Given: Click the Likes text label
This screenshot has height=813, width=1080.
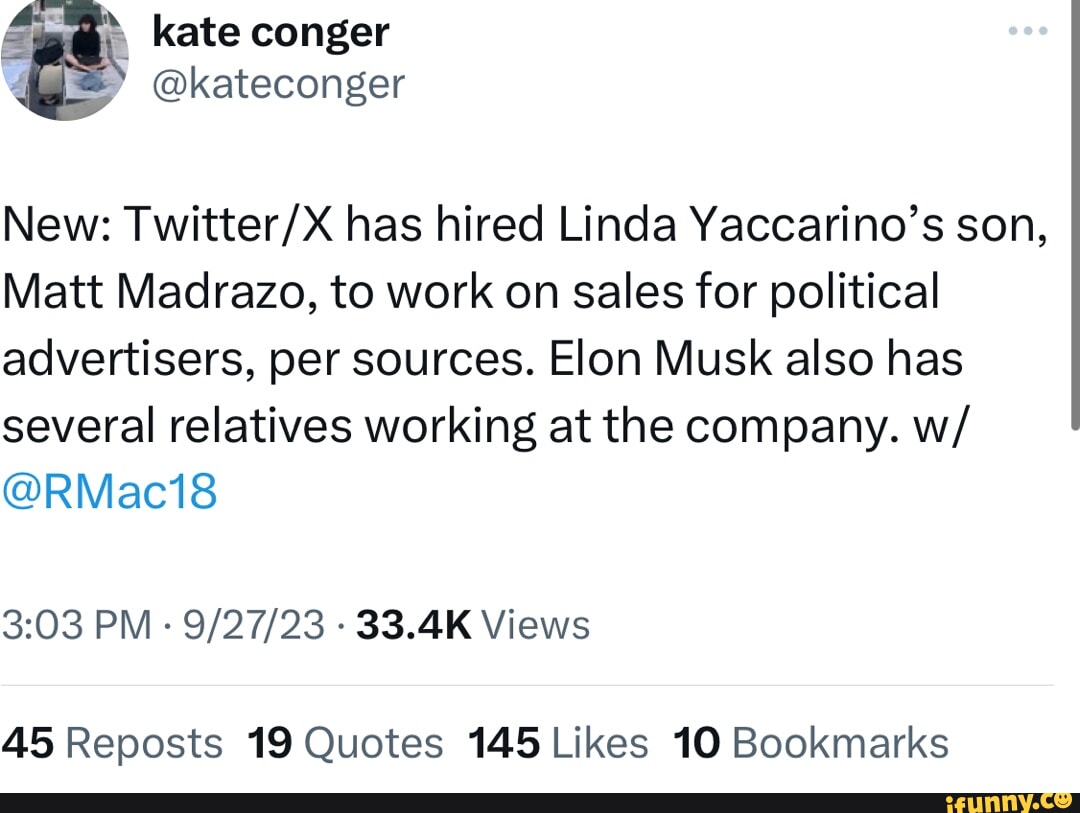Looking at the screenshot, I should [x=600, y=742].
